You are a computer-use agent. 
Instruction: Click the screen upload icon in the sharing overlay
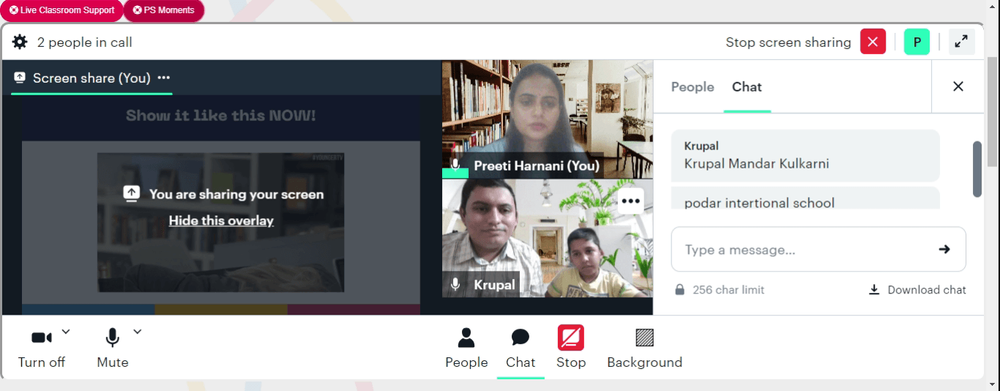131,194
